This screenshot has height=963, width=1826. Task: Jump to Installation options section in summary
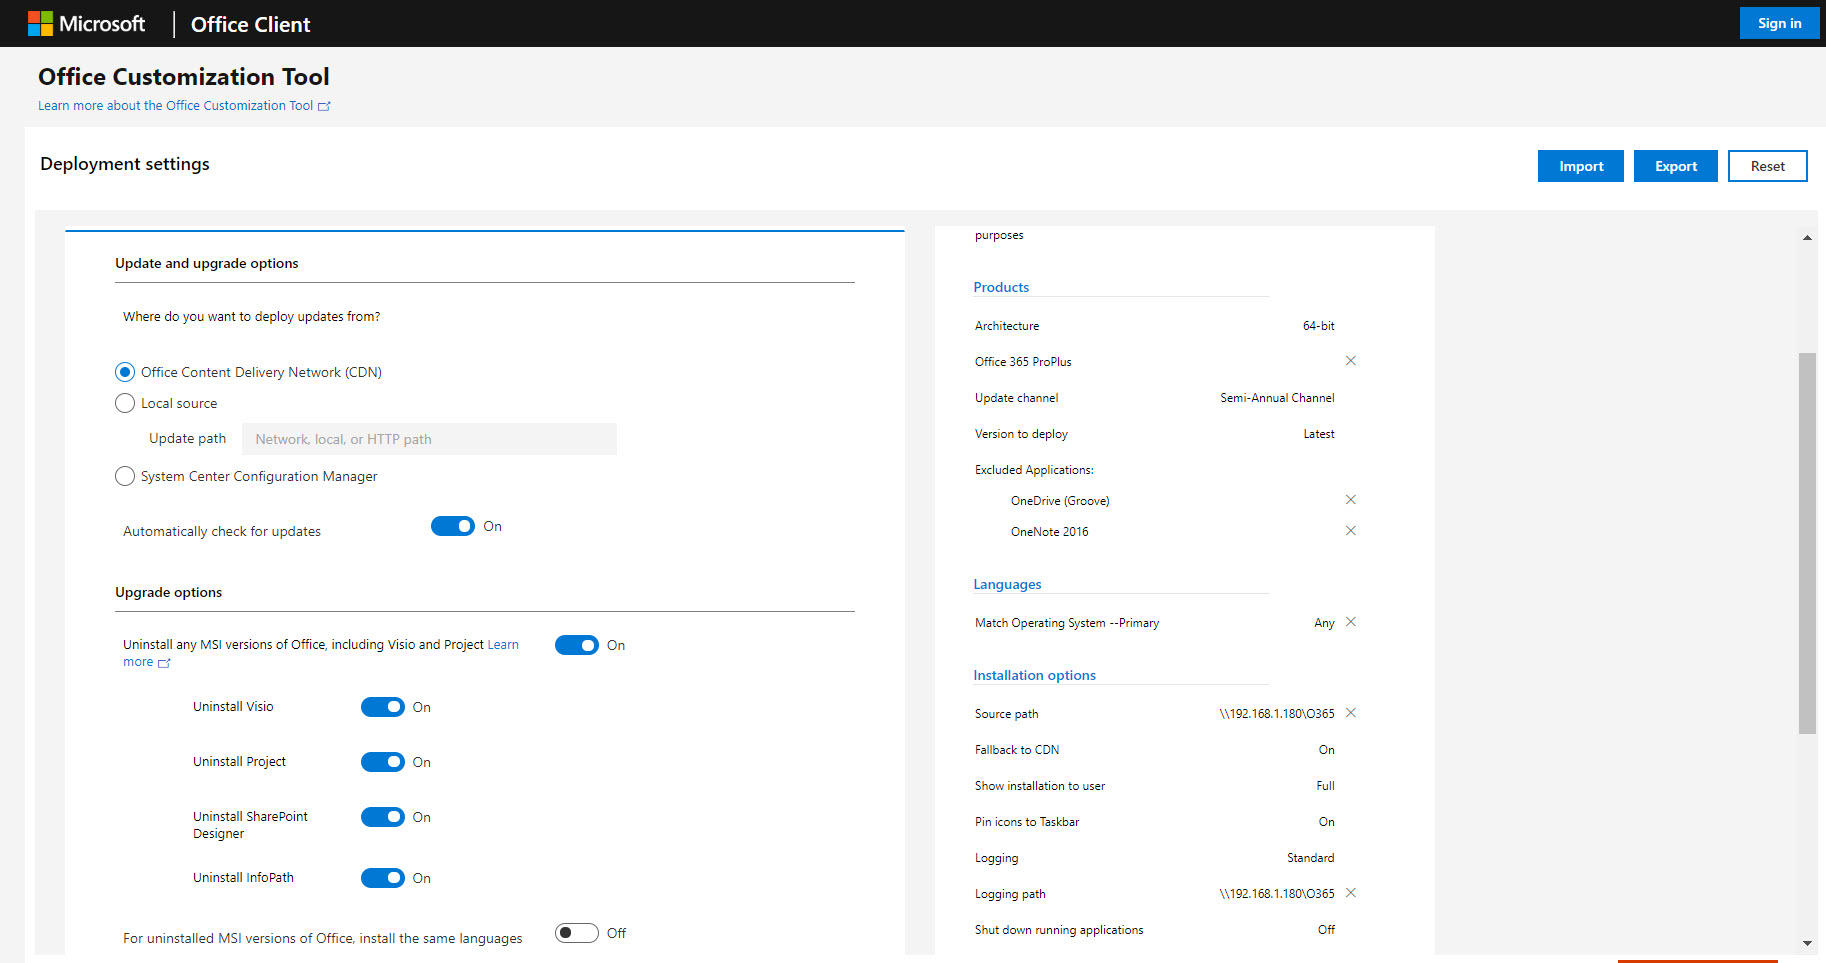(x=1035, y=675)
